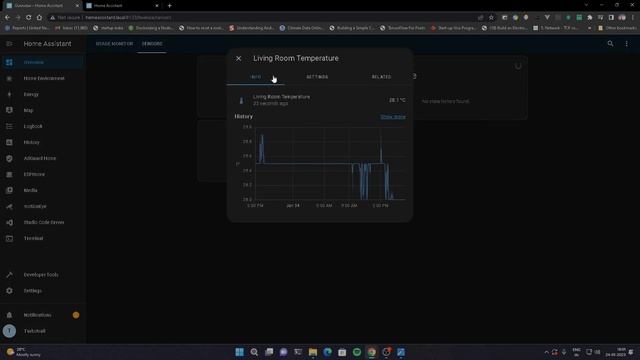Open AdGuard Home shield icon
This screenshot has width=640, height=360.
coord(9,158)
